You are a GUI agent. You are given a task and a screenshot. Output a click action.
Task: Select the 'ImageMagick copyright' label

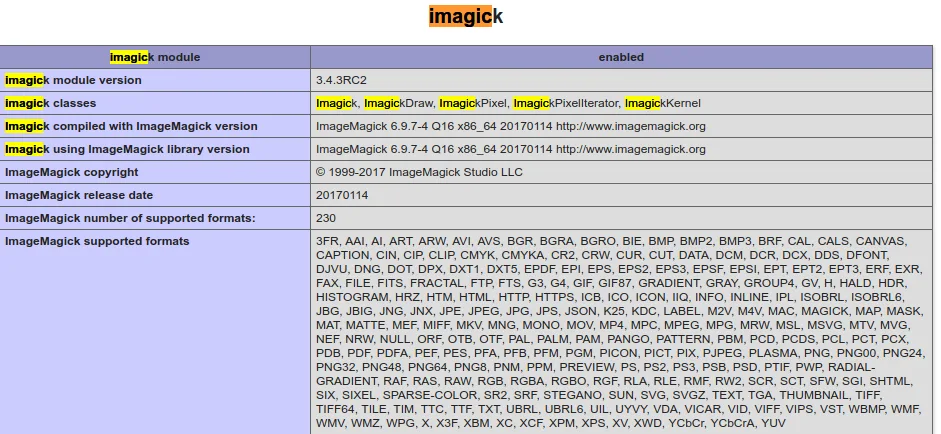71,172
